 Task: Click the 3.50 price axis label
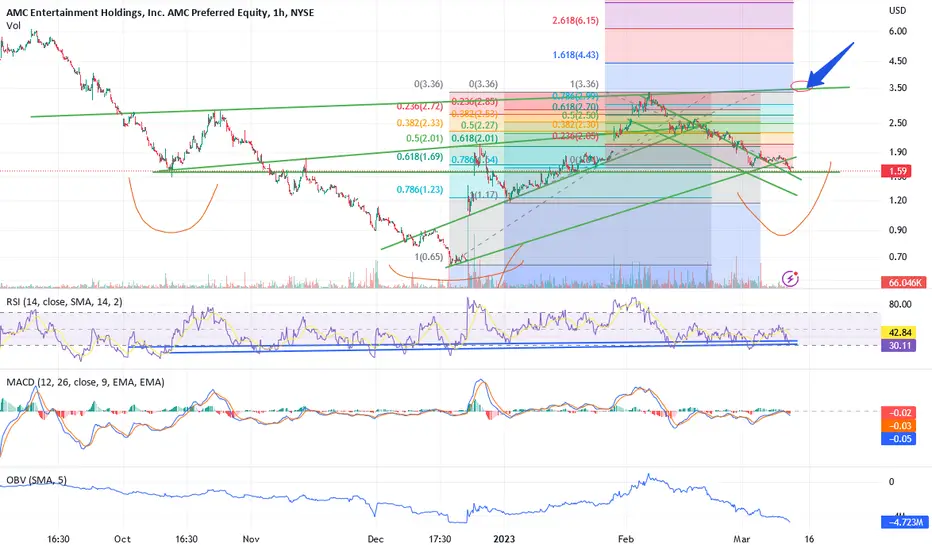(898, 87)
